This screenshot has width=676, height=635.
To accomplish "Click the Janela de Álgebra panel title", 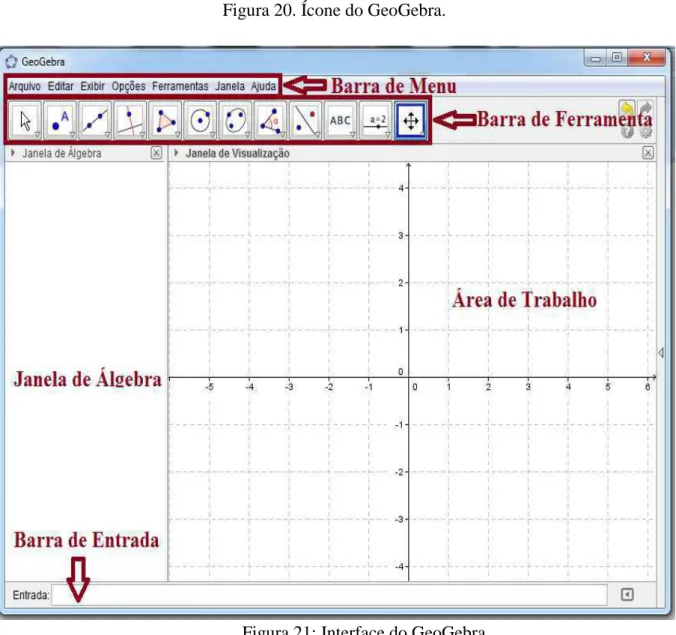I will (62, 153).
